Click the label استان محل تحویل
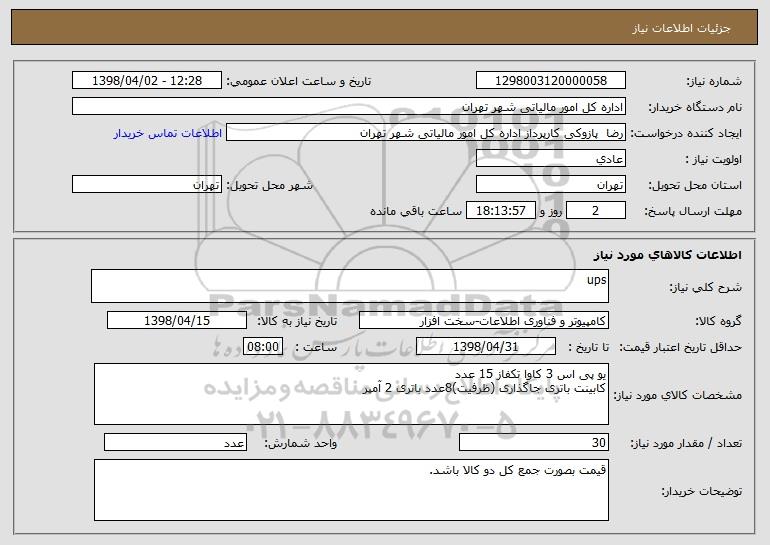The image size is (770, 545). coord(695,185)
